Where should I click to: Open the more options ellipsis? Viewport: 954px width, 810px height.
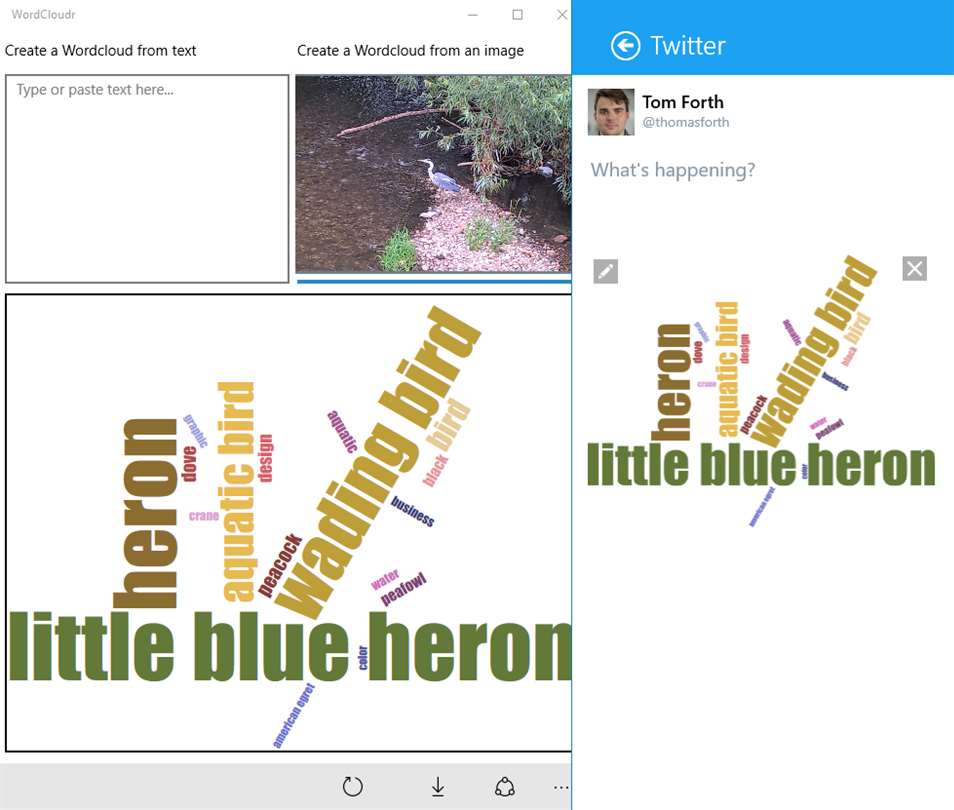(561, 787)
